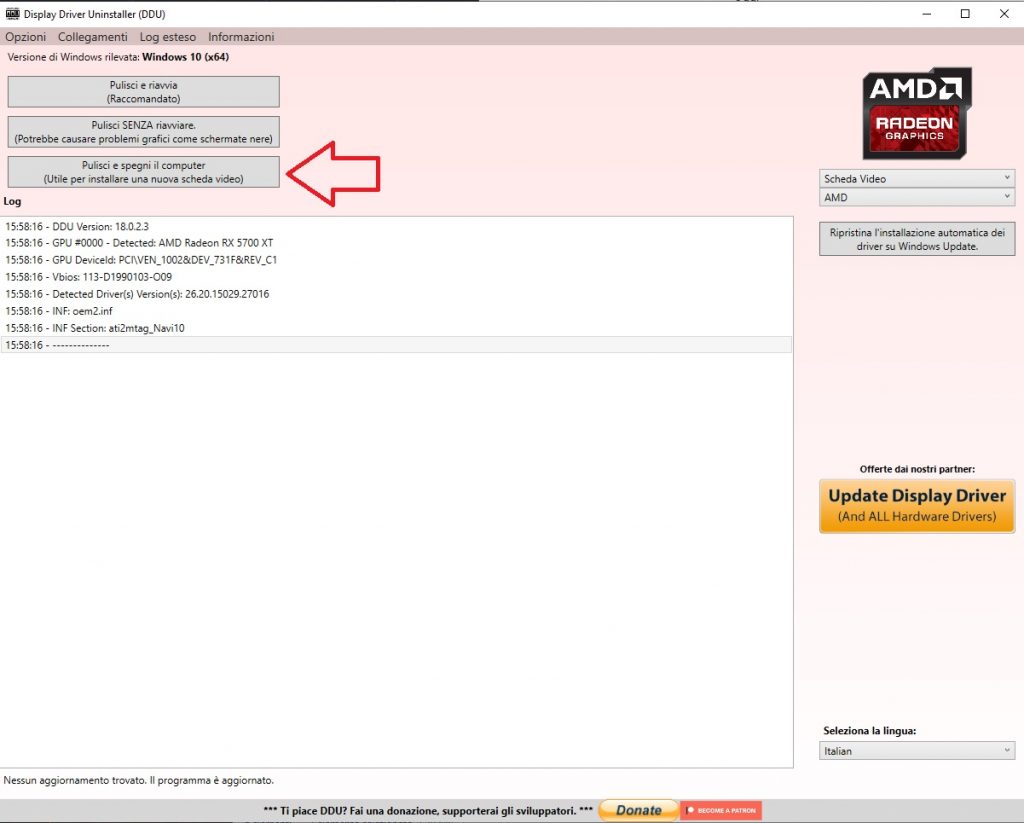Open the Log esteso menu
1024x823 pixels.
[168, 37]
